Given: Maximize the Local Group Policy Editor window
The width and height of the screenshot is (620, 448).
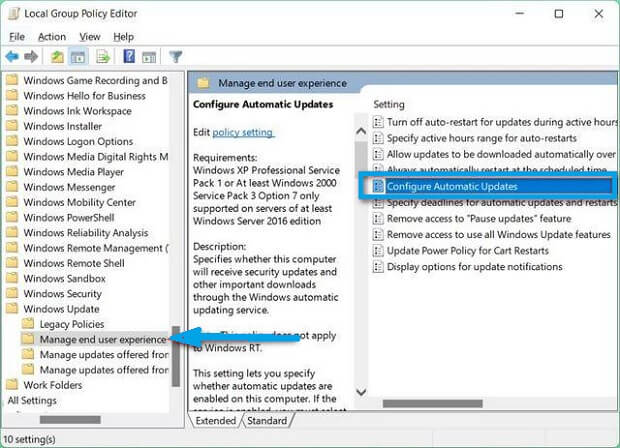Looking at the screenshot, I should (559, 13).
